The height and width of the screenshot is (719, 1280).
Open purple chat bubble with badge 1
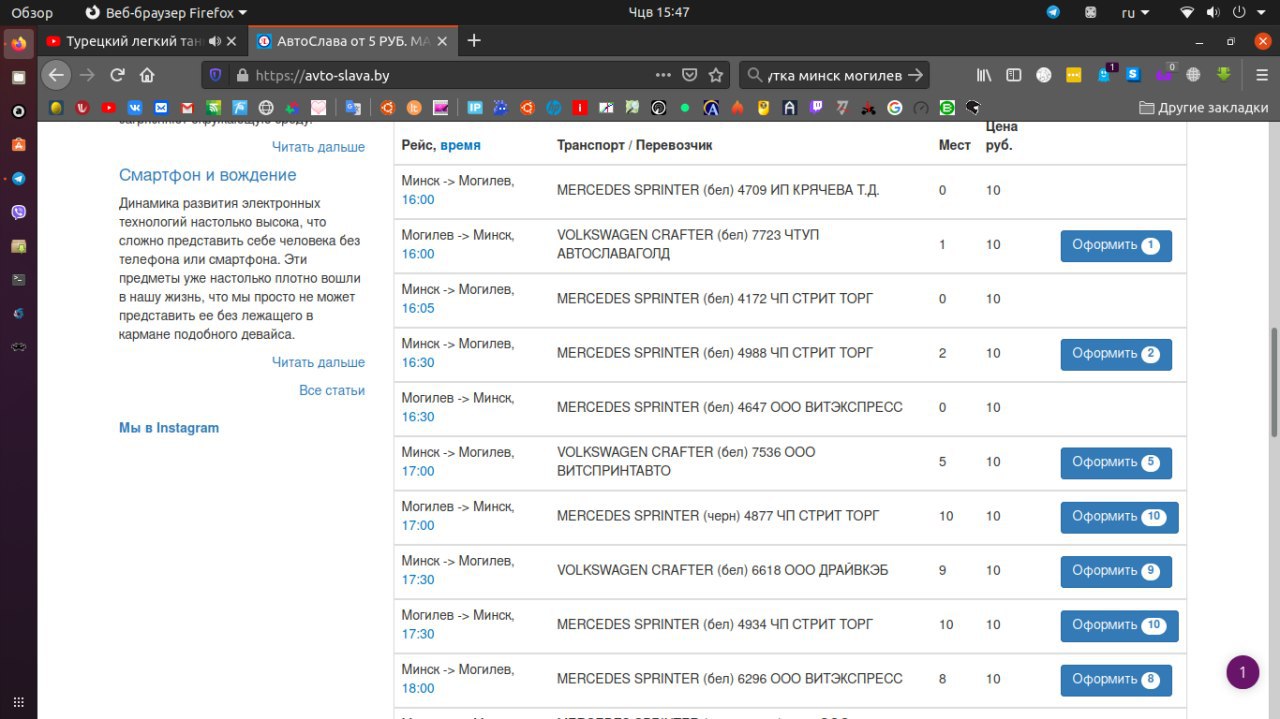[x=1243, y=672]
